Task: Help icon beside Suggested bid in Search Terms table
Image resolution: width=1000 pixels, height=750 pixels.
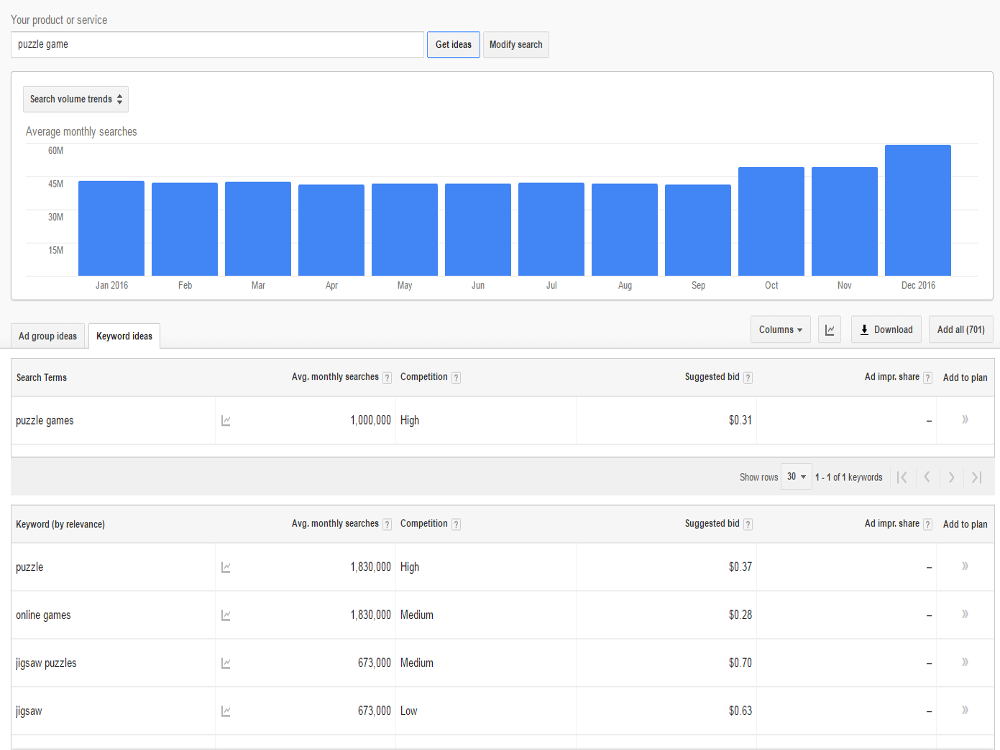Action: [x=748, y=378]
